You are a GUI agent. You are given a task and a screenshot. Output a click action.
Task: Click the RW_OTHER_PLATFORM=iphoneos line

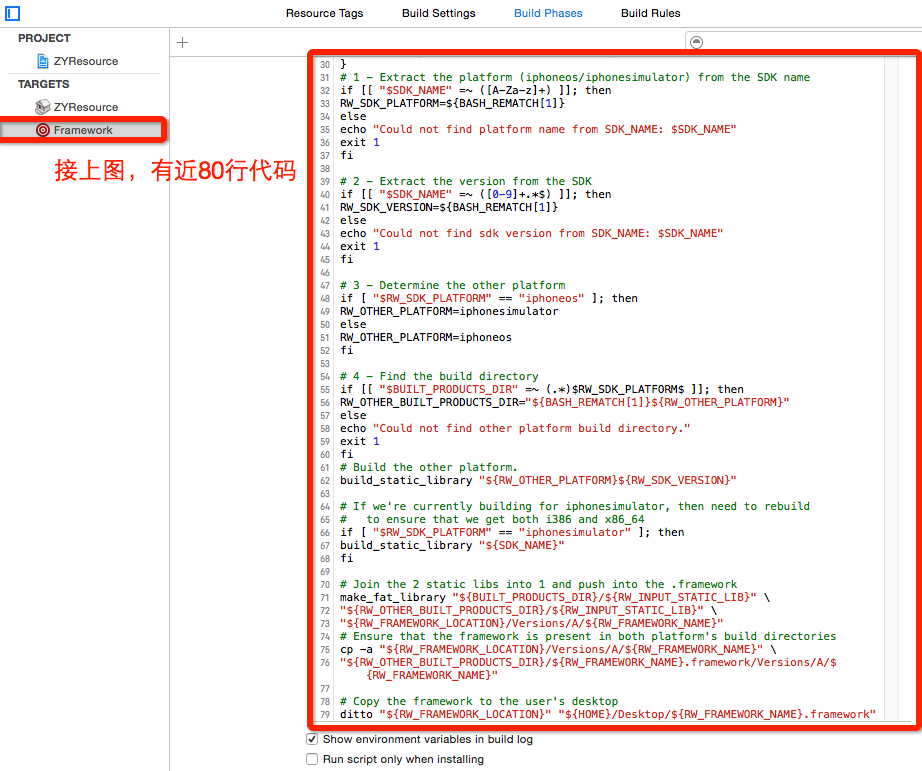click(x=426, y=337)
